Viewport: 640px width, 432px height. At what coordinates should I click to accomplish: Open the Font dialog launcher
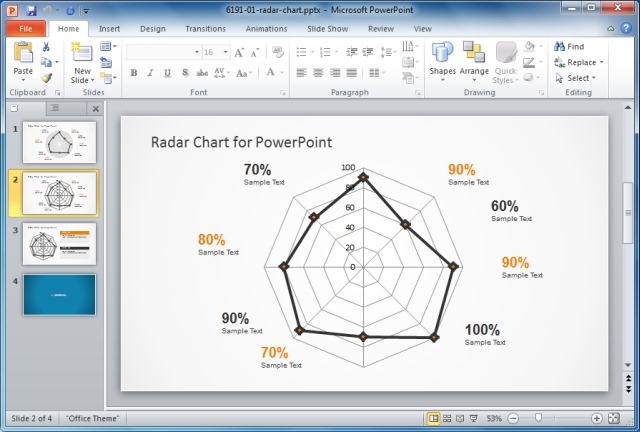coord(282,93)
